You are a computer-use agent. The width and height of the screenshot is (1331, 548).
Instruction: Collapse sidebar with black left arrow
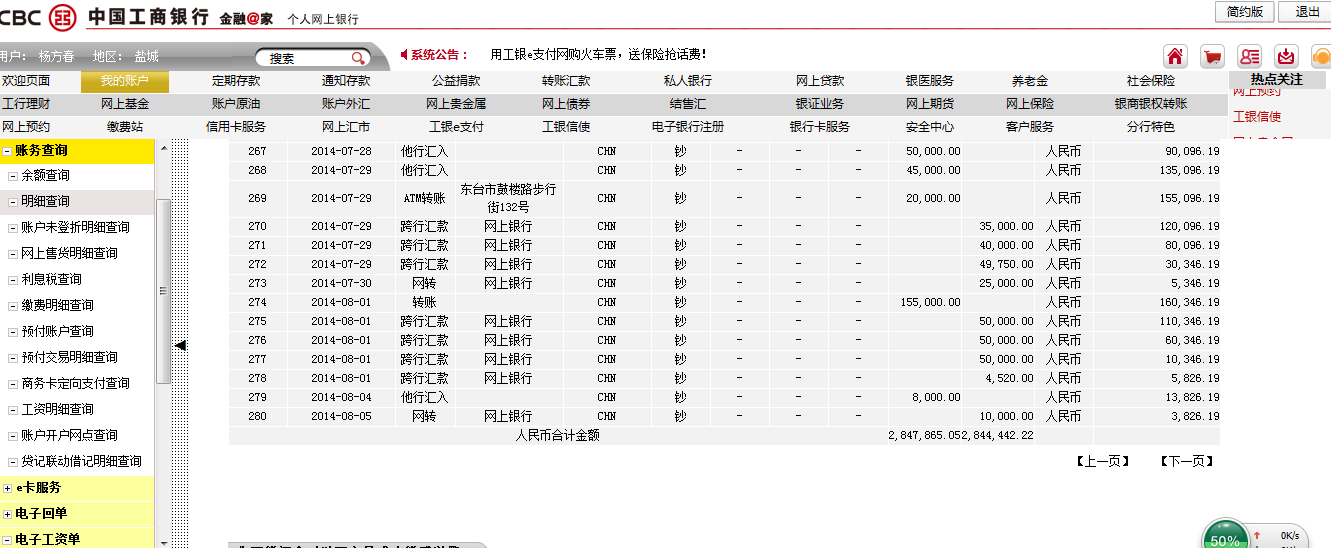[181, 345]
